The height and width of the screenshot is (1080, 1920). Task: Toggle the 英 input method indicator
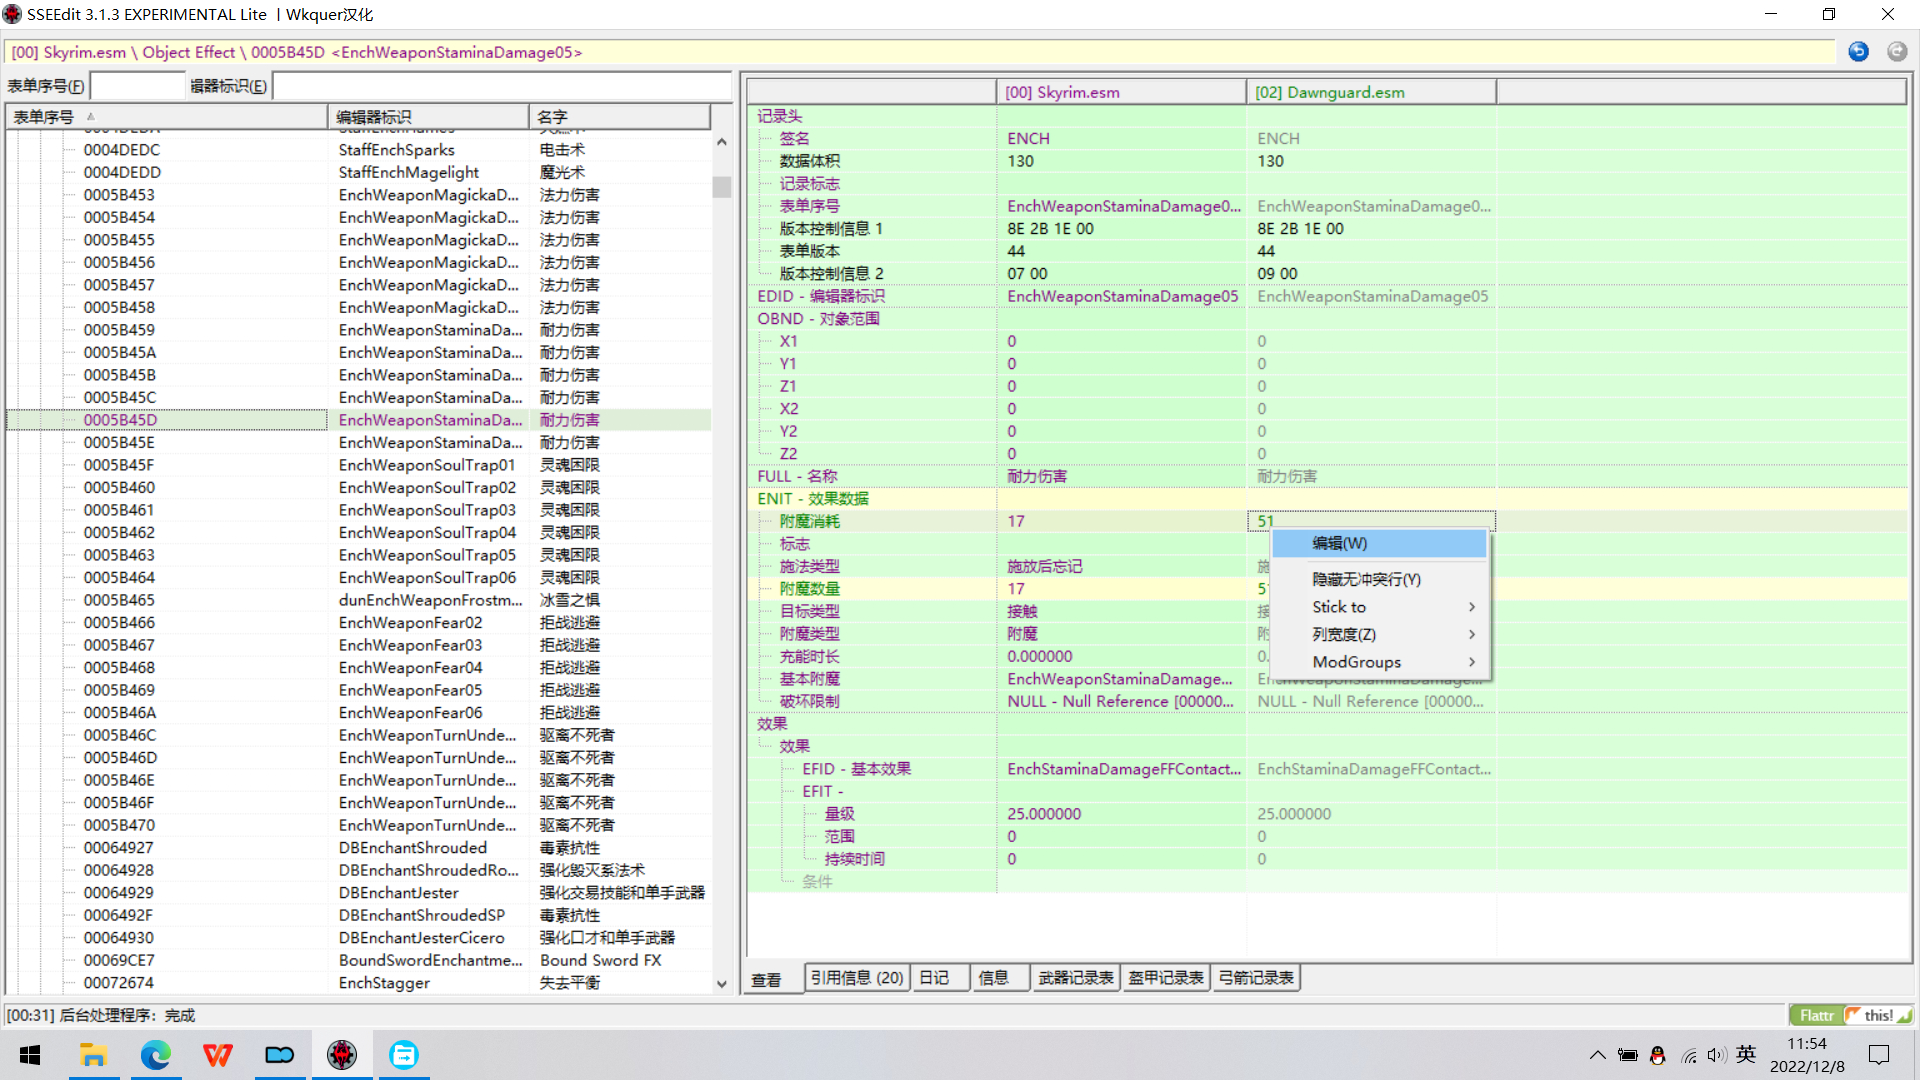(x=1746, y=1055)
